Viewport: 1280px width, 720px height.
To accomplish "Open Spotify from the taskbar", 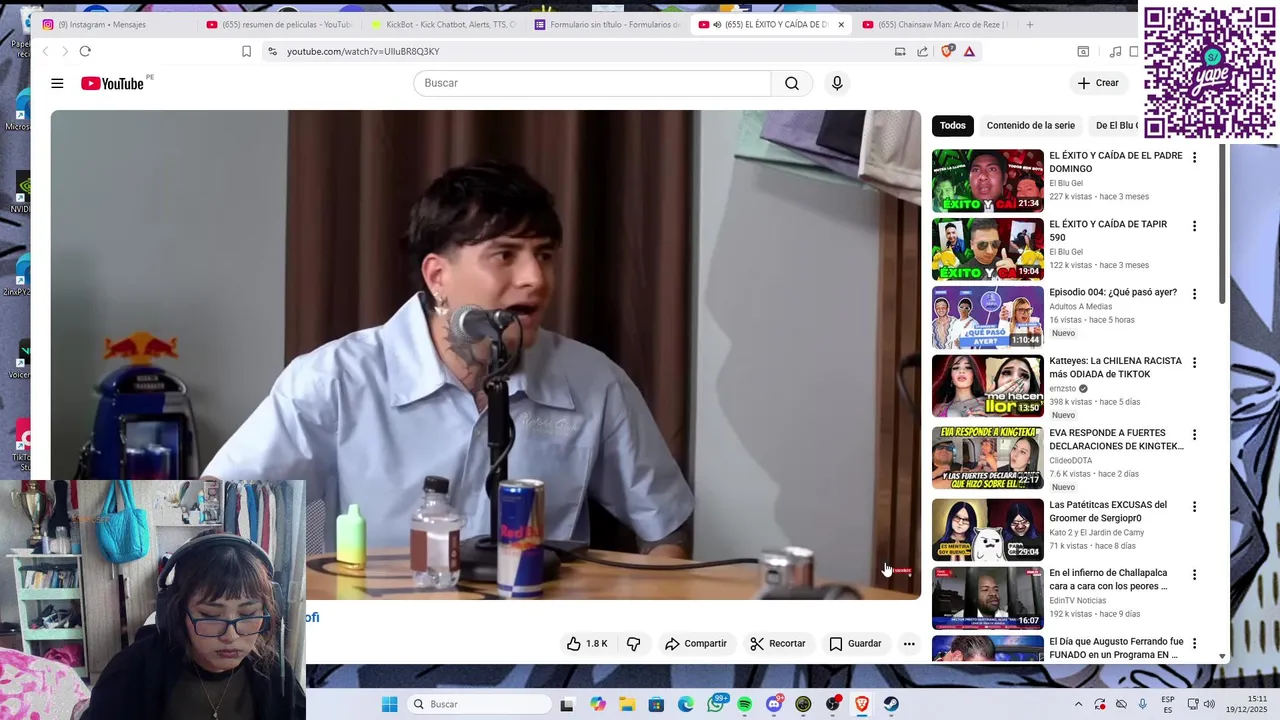I will pyautogui.click(x=744, y=704).
